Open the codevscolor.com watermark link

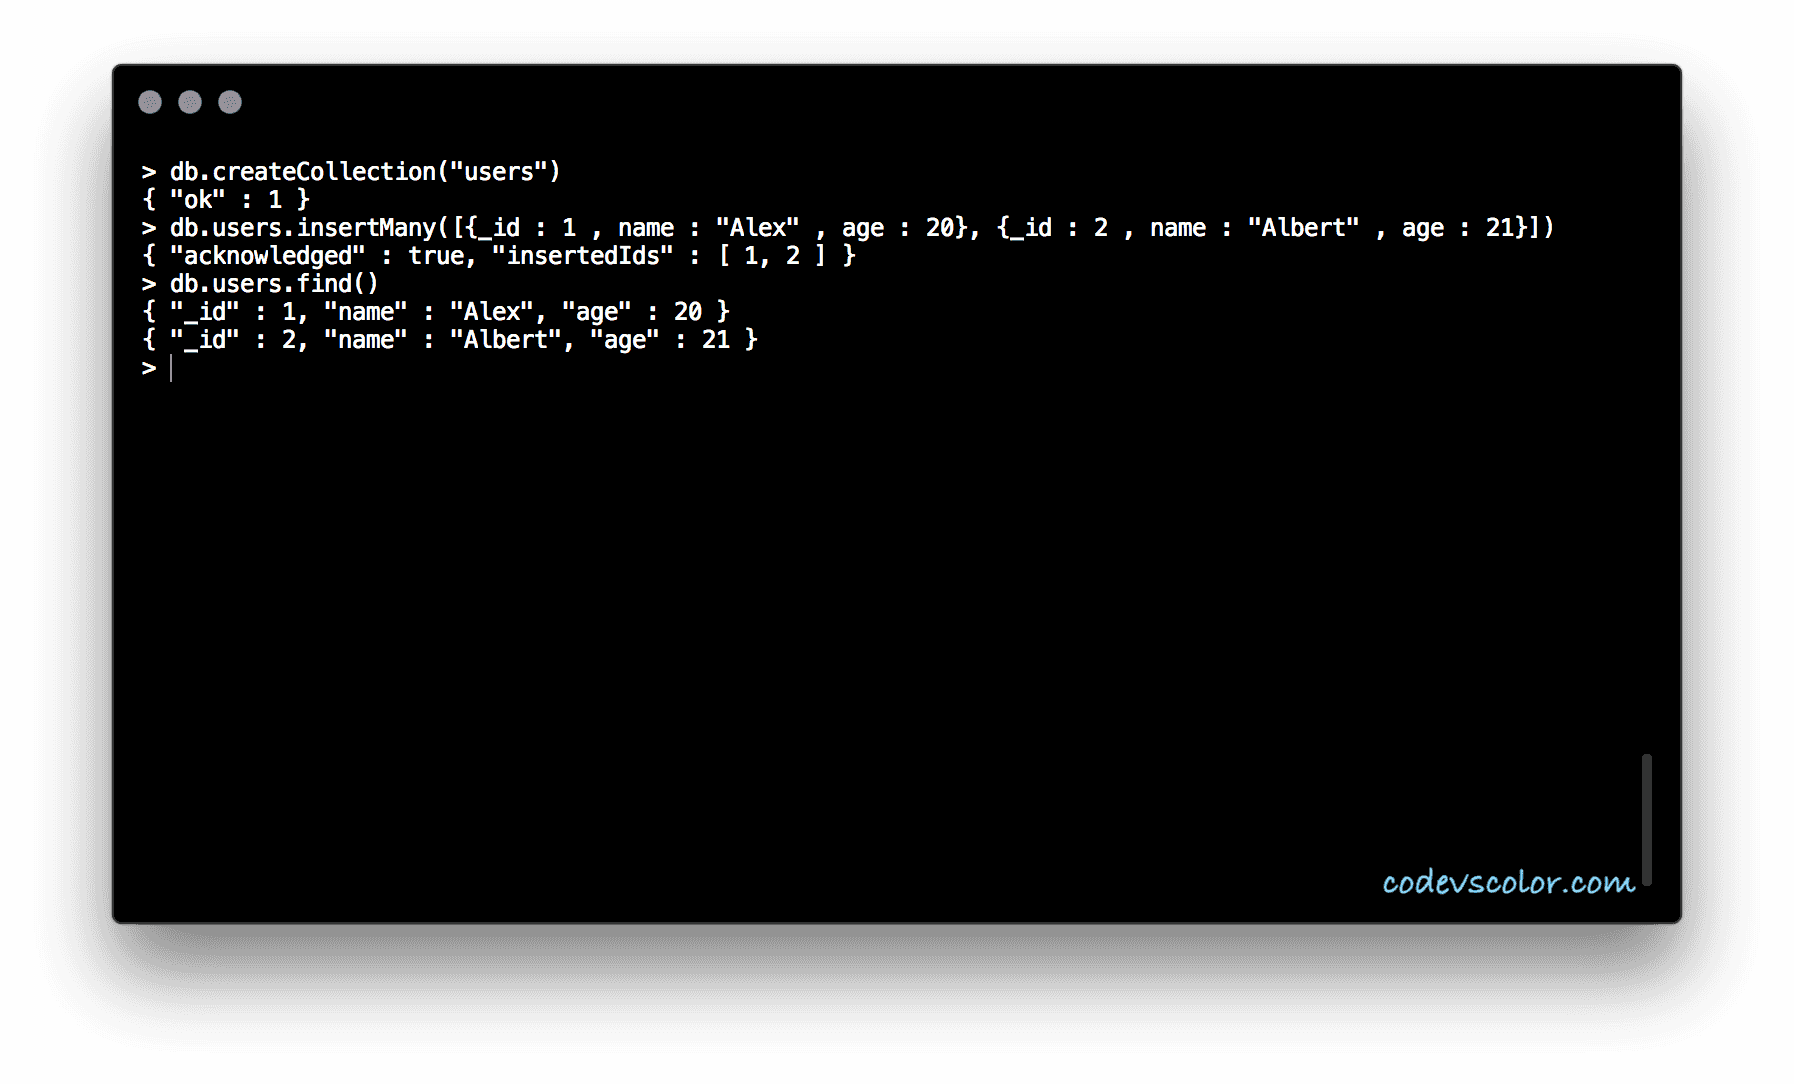click(1508, 882)
